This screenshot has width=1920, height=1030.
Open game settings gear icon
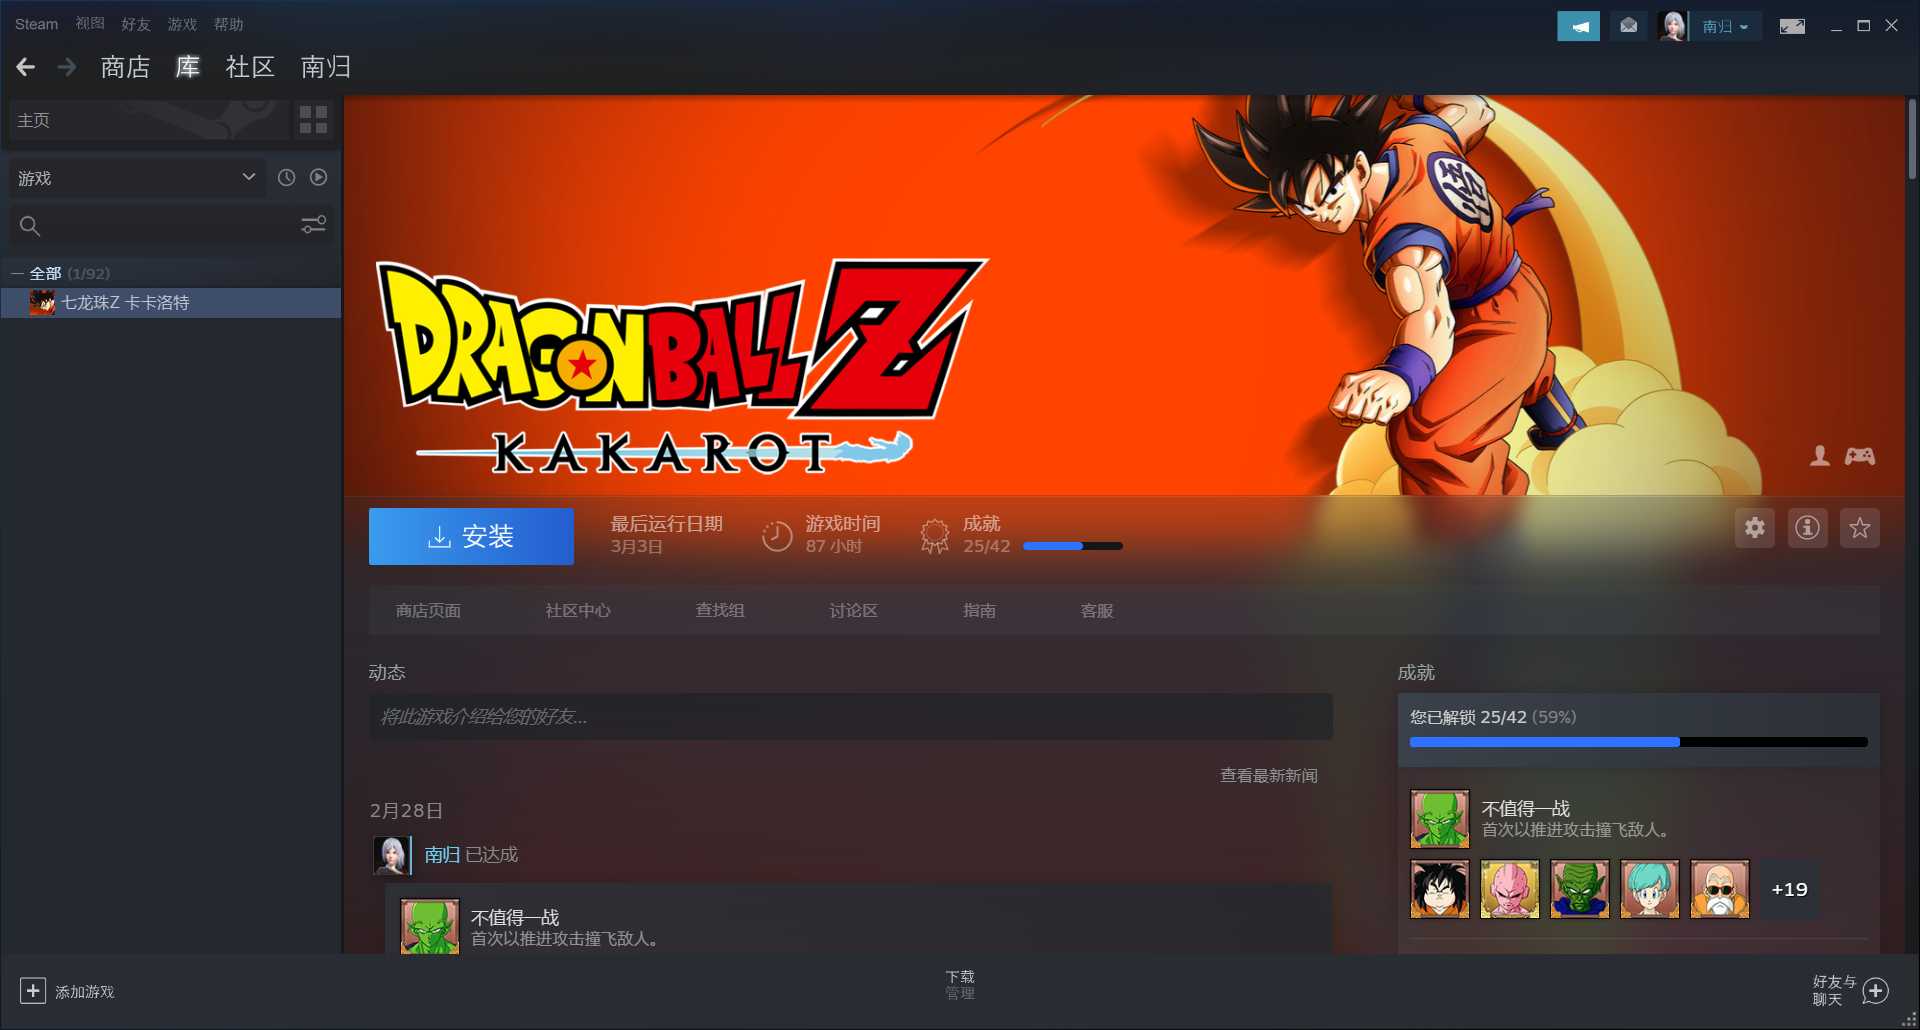[x=1754, y=527]
